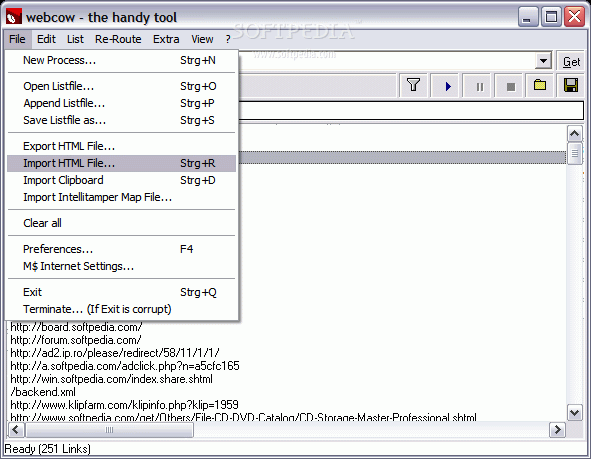Open the File menu
The image size is (591, 459).
click(x=17, y=39)
